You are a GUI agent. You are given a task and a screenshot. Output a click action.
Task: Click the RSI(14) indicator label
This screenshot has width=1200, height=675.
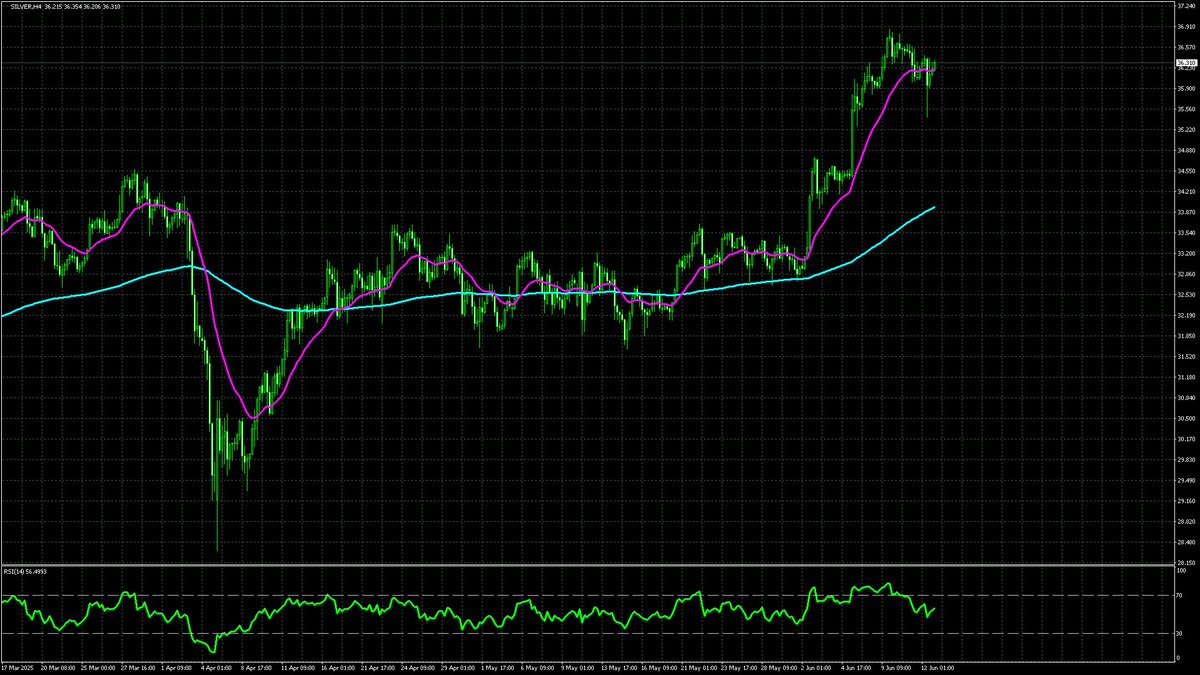(12, 571)
